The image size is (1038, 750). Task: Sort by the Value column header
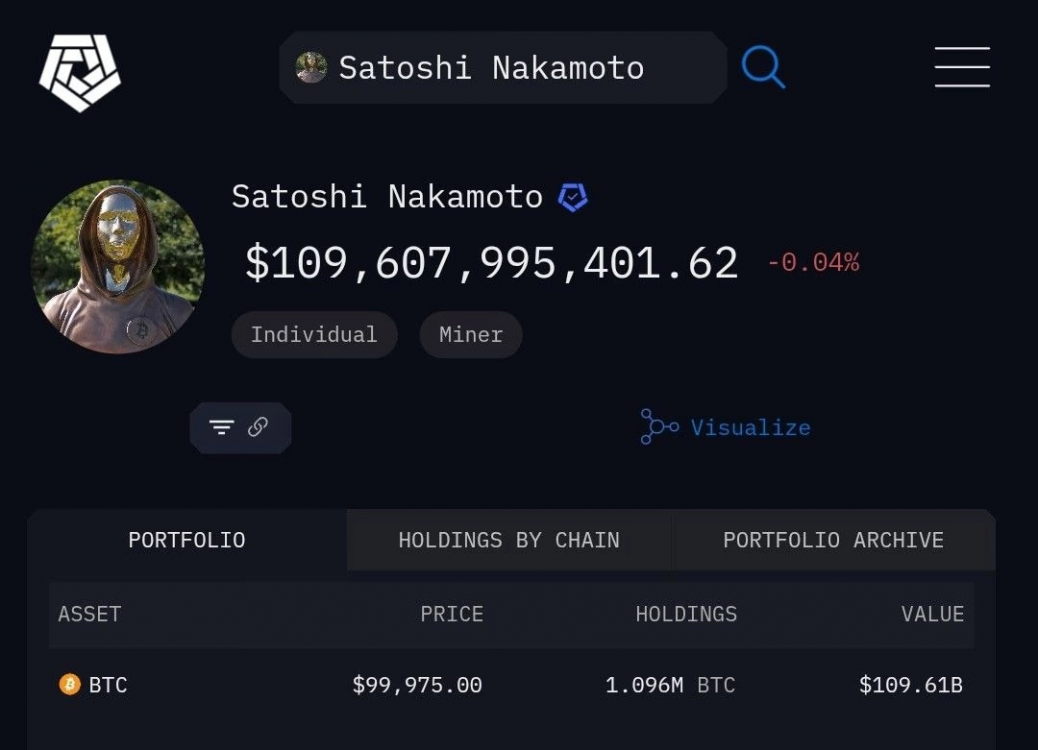point(932,614)
